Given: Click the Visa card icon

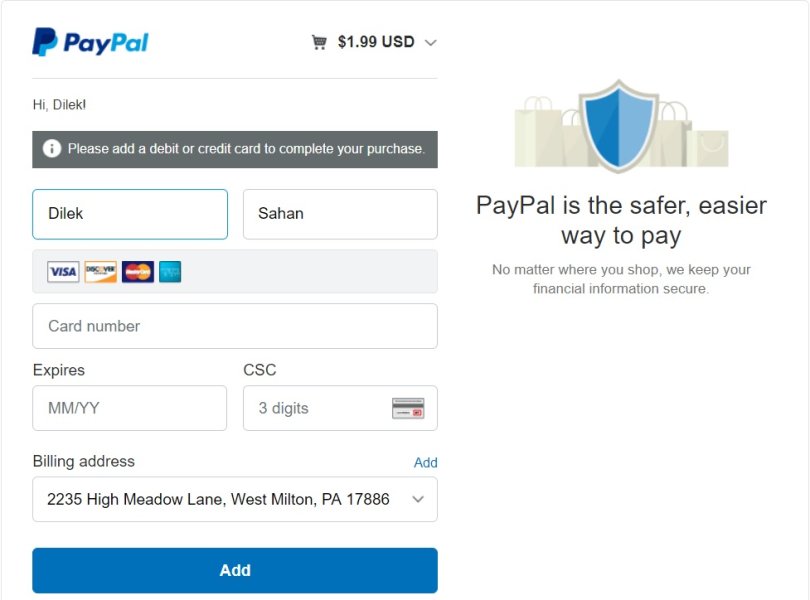Looking at the screenshot, I should click(x=63, y=272).
